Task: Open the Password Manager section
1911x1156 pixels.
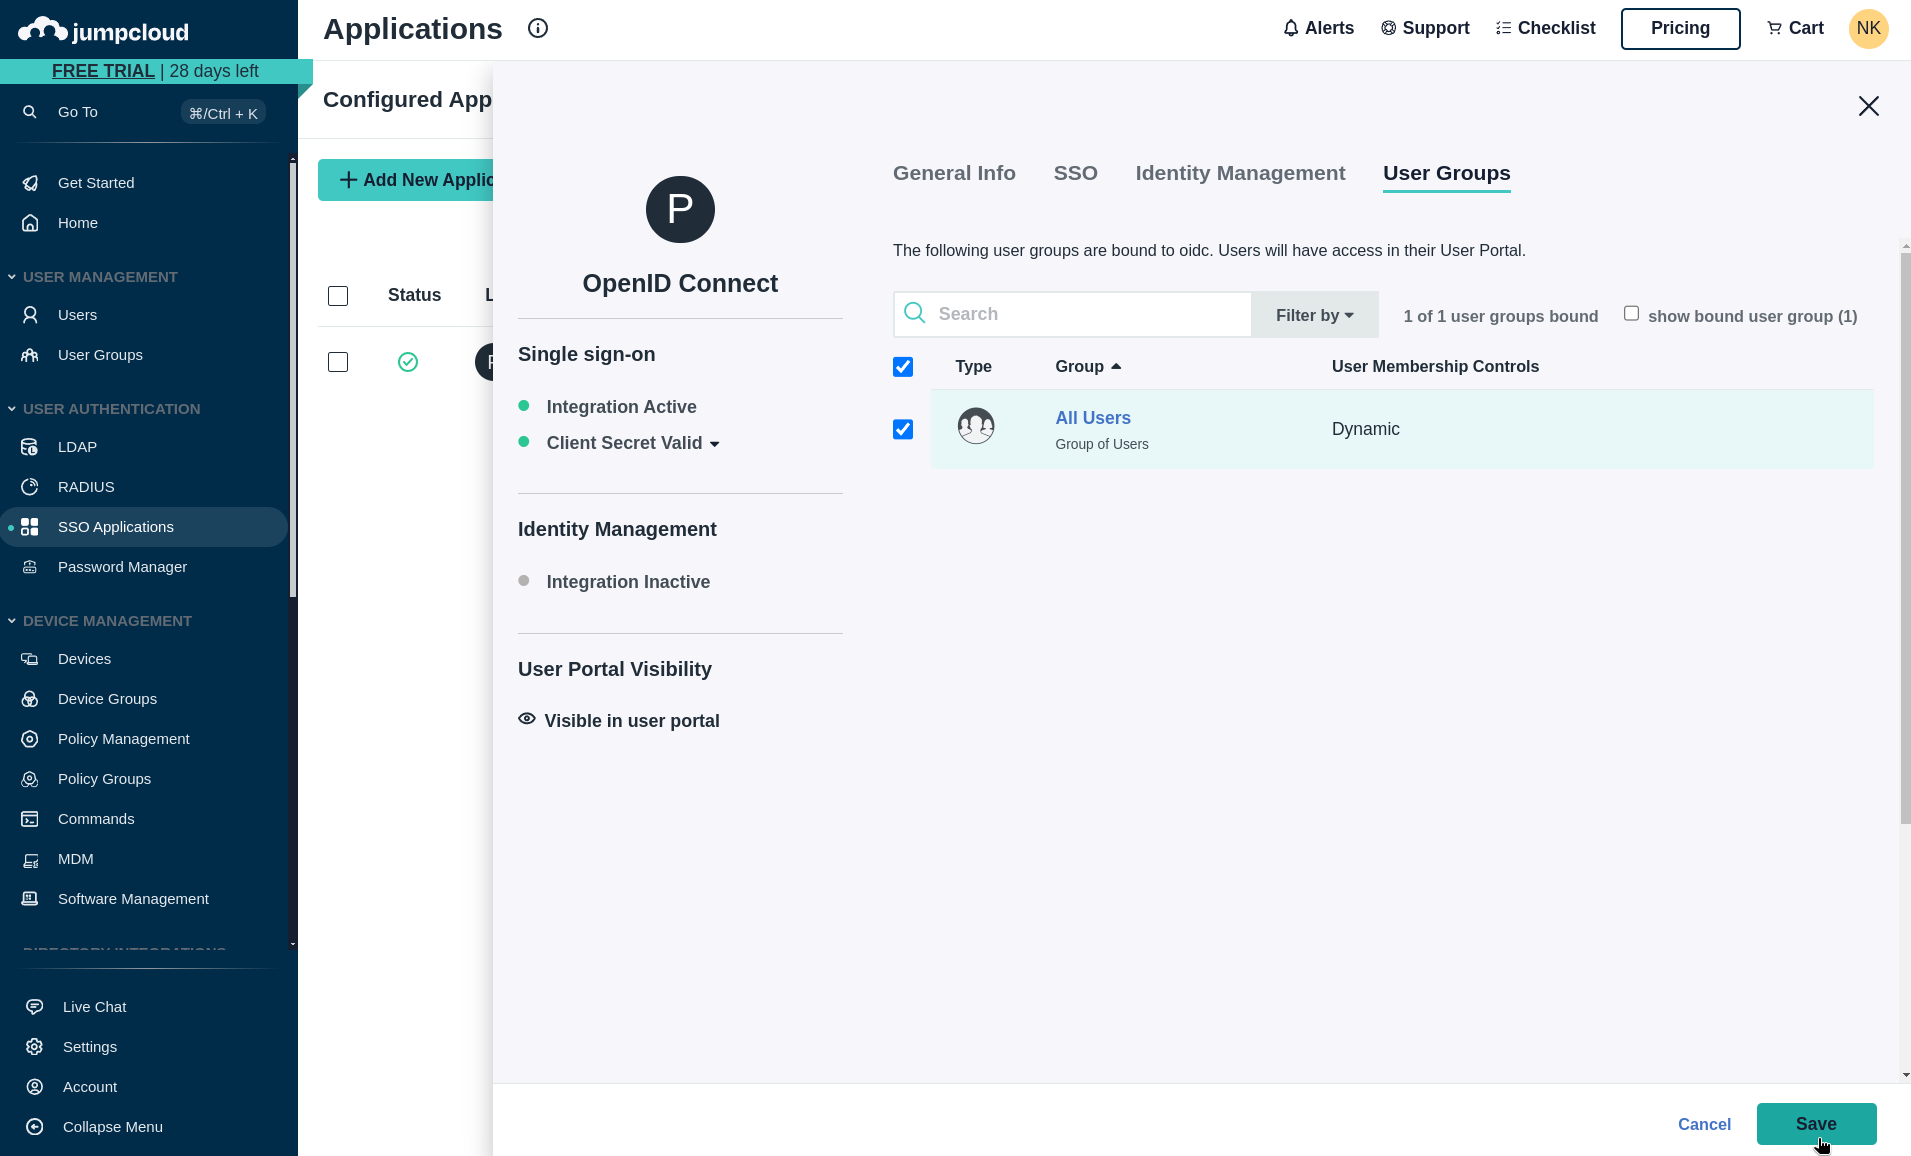Action: 122,566
